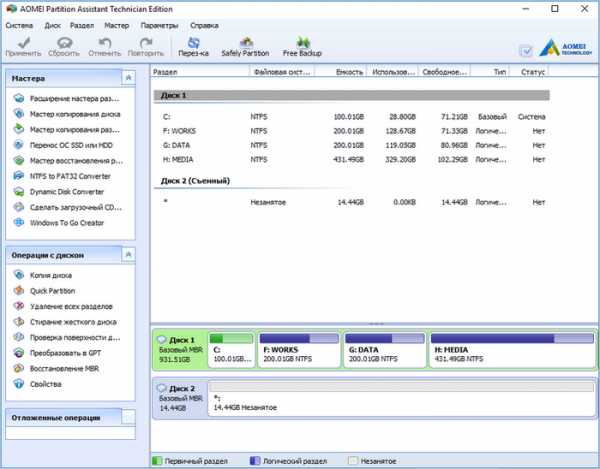Select the G: DATA row in list
Image resolution: width=600 pixels, height=469 pixels.
click(x=351, y=145)
